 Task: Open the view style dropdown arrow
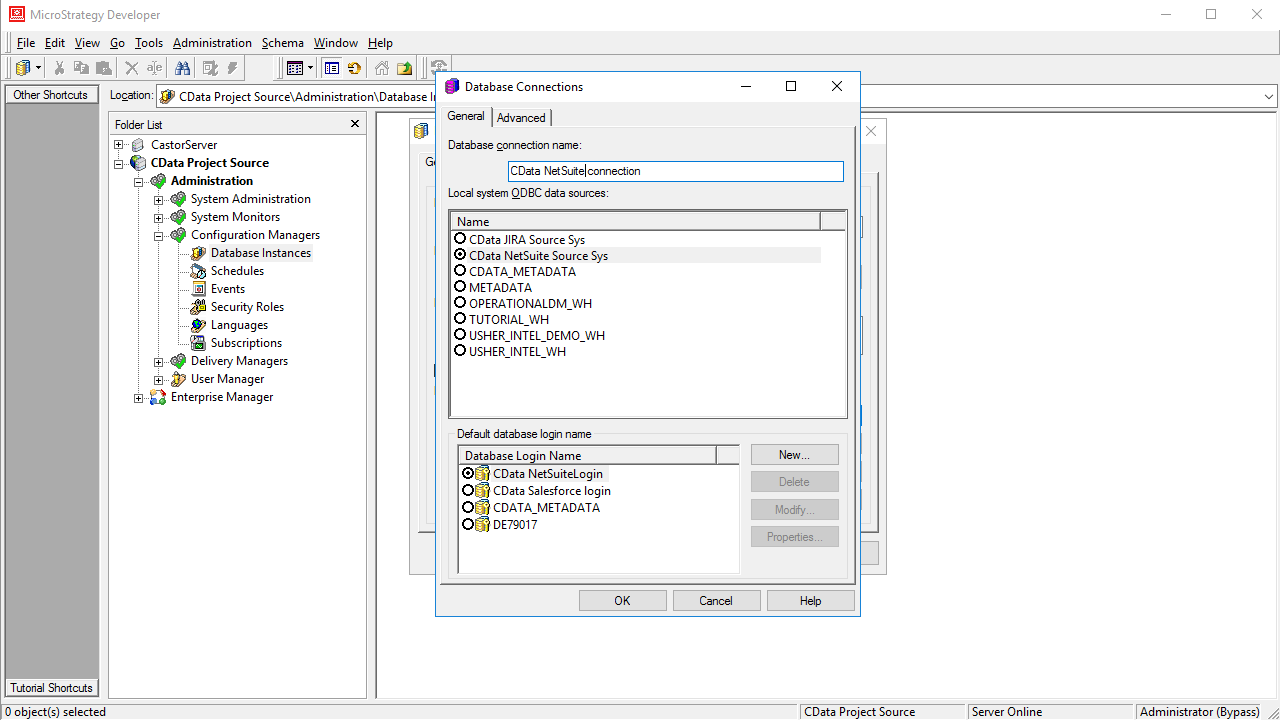tap(309, 67)
